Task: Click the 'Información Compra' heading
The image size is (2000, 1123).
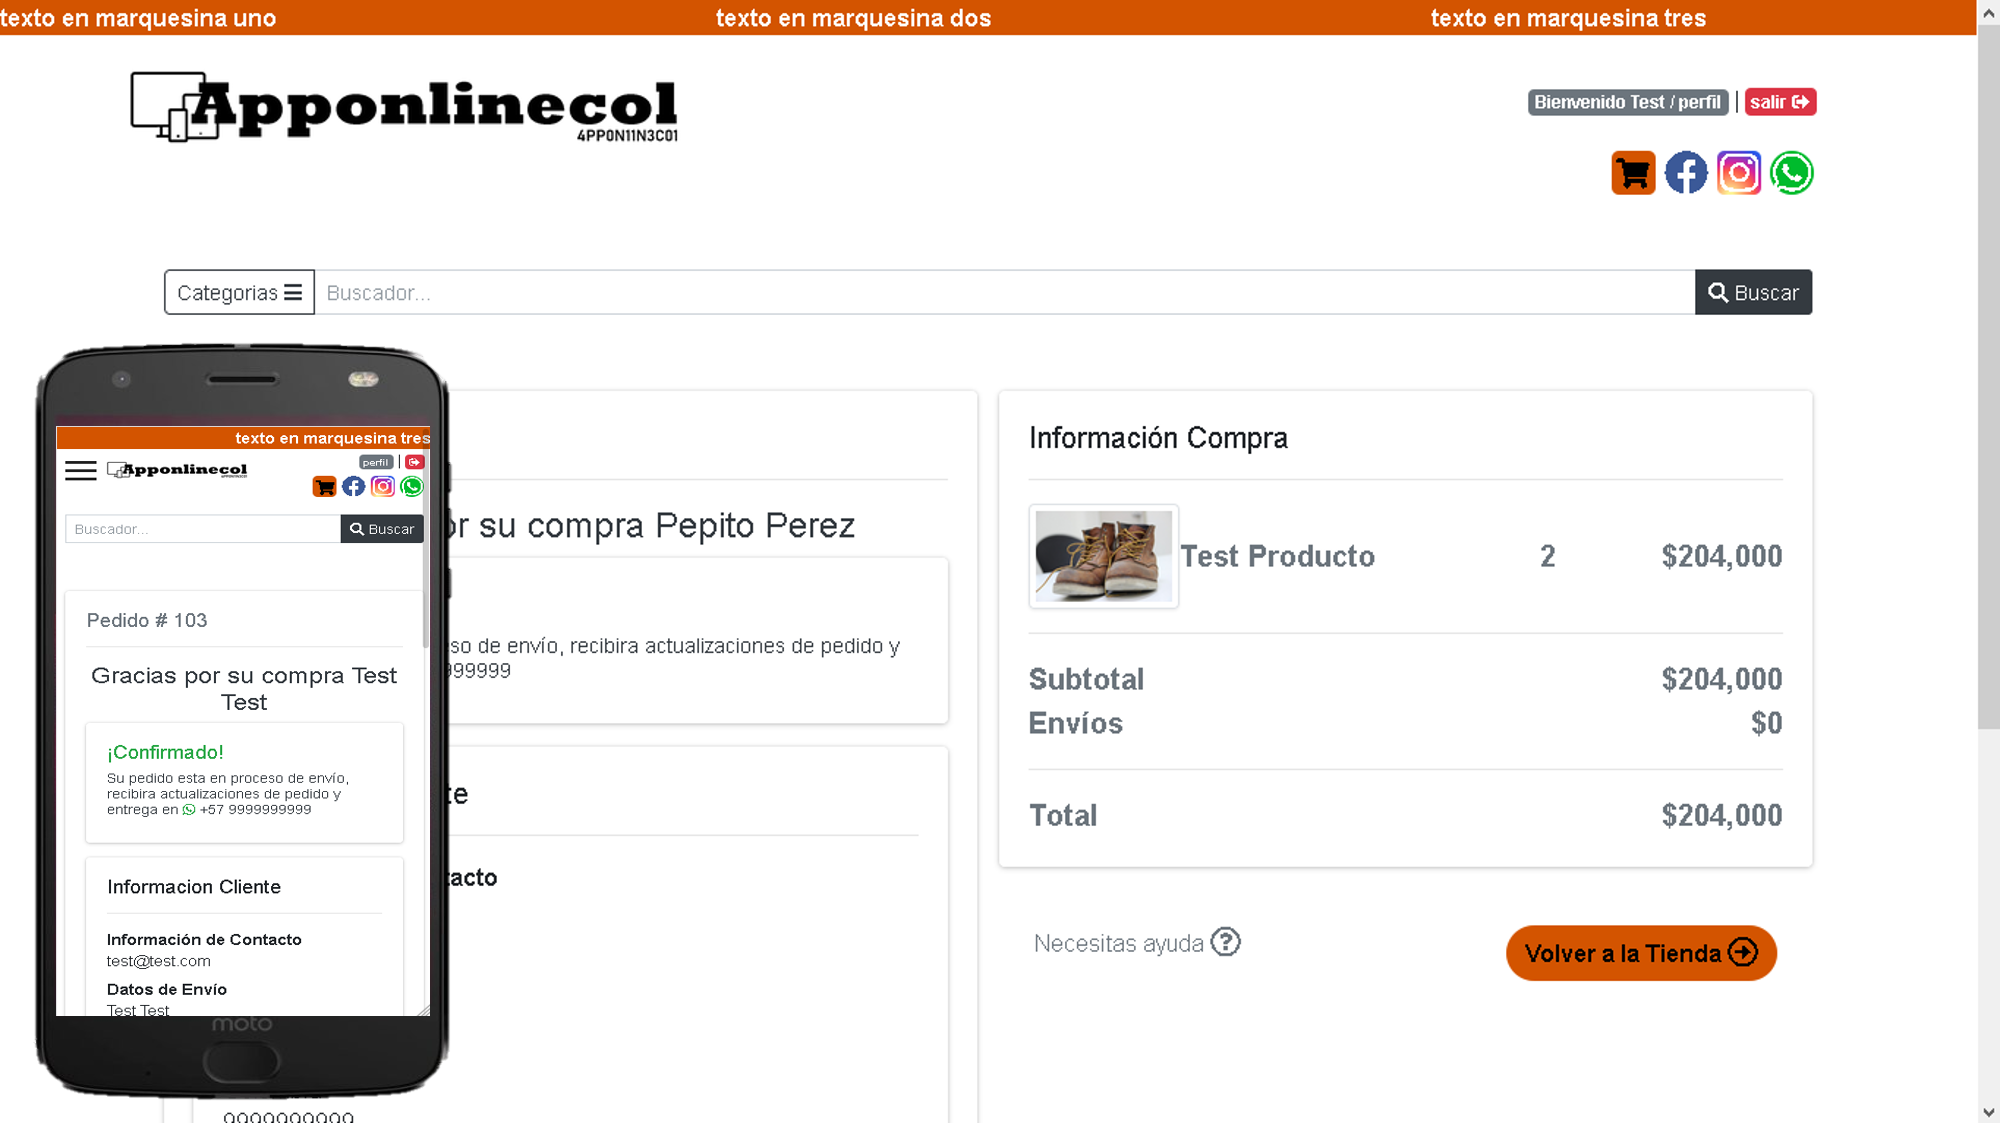Action: click(x=1158, y=438)
